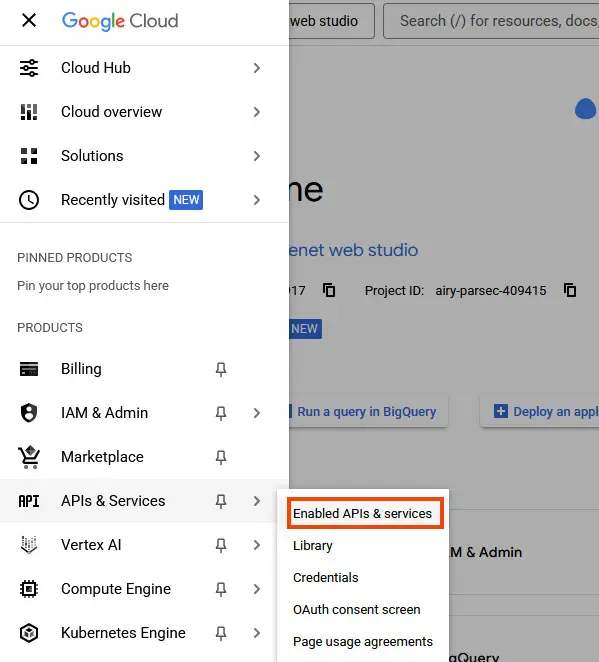Pin Compute Engine product
599x662 pixels.
(221, 589)
